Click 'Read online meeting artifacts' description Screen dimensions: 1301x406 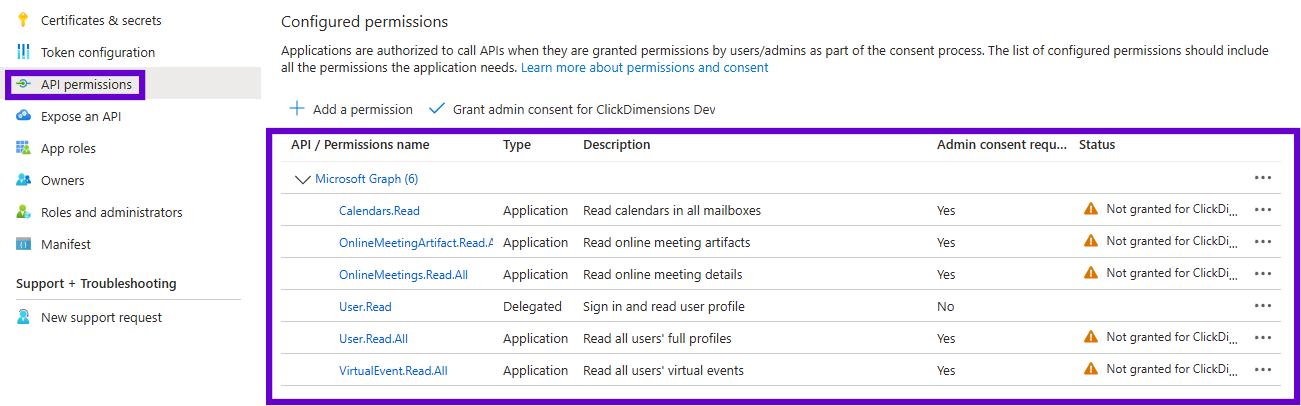[x=666, y=243]
